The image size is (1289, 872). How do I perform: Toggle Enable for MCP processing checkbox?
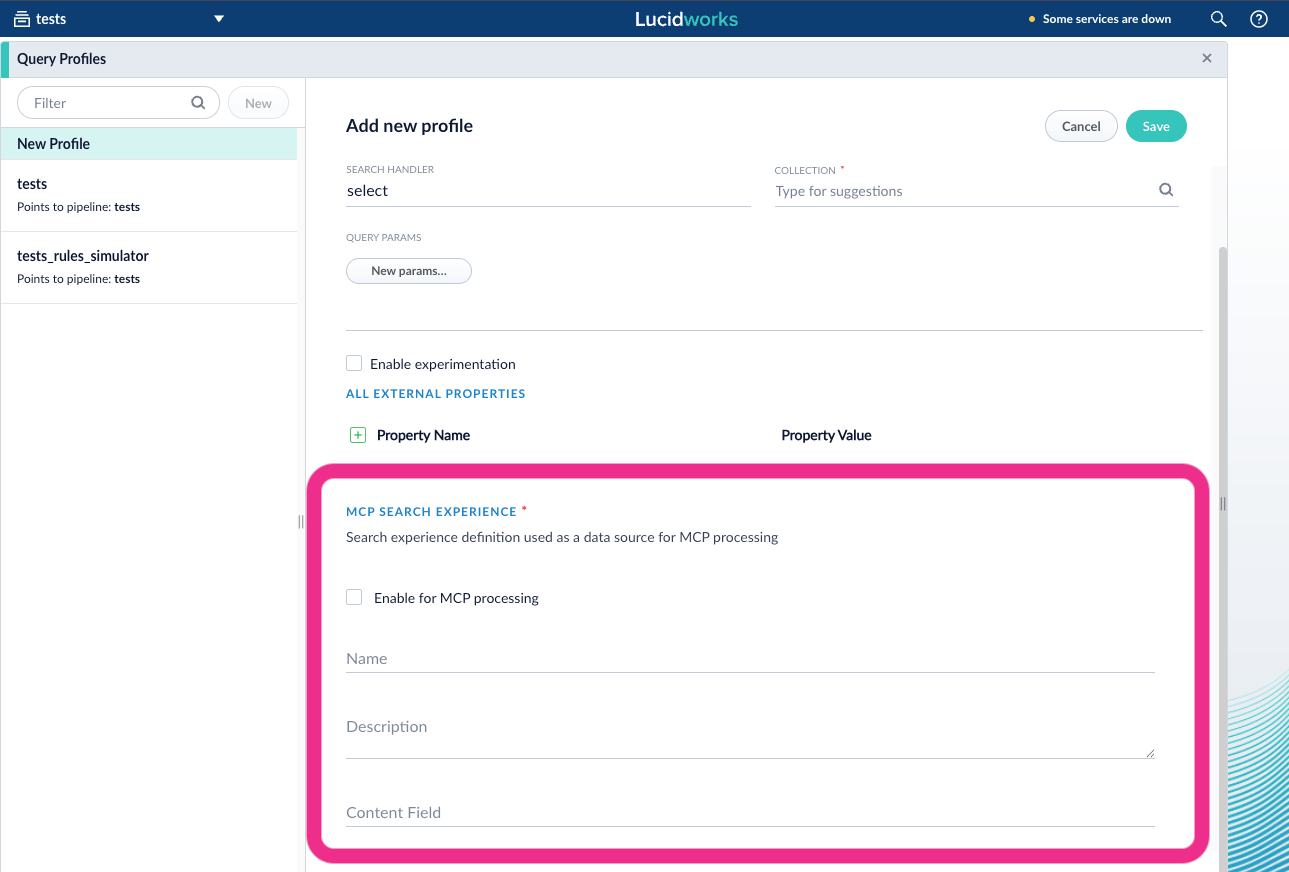(x=354, y=597)
